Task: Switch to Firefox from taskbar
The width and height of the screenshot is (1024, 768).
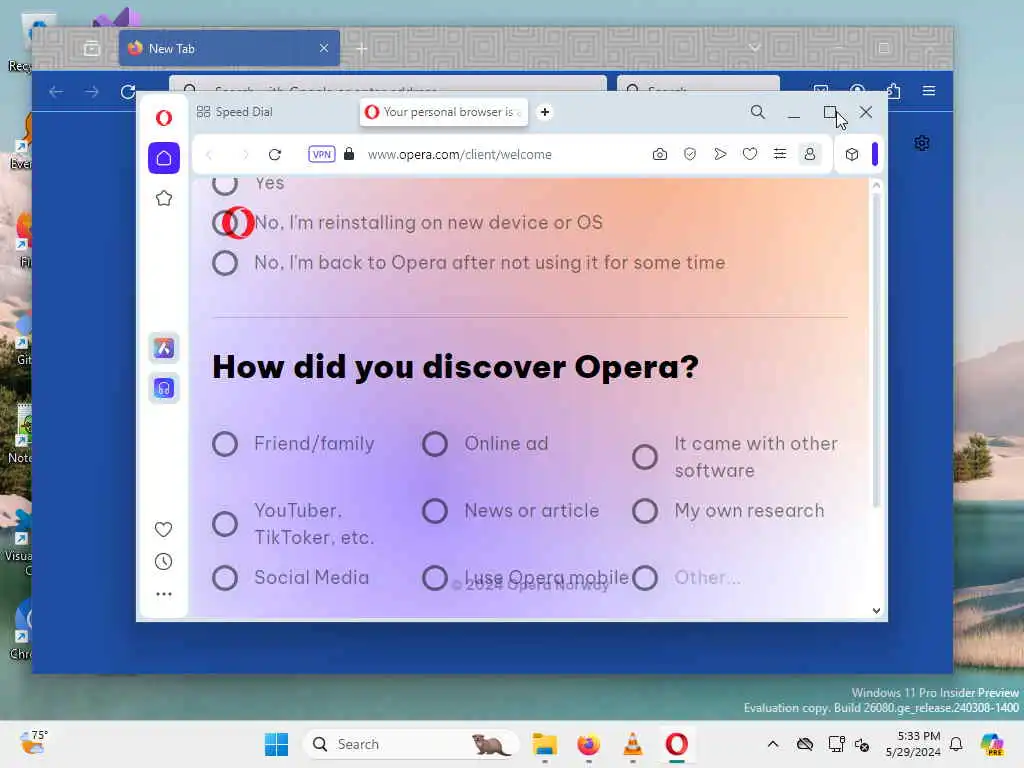Action: (x=588, y=744)
